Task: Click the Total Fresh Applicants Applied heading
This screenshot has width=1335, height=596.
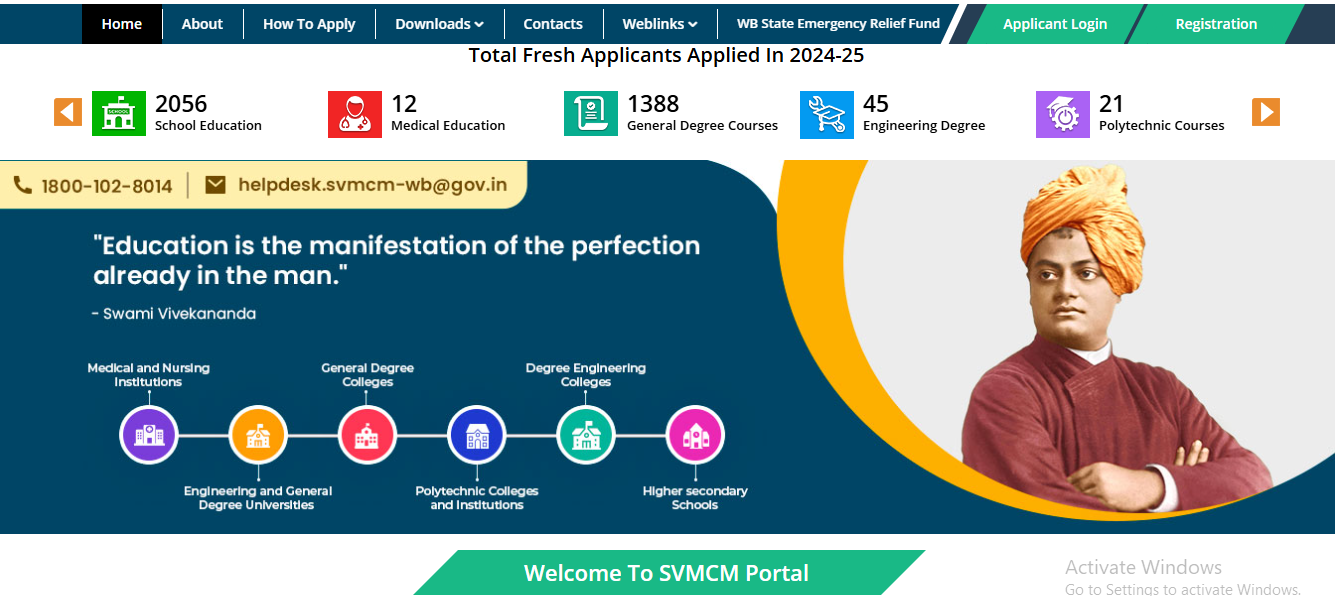Action: pos(666,56)
